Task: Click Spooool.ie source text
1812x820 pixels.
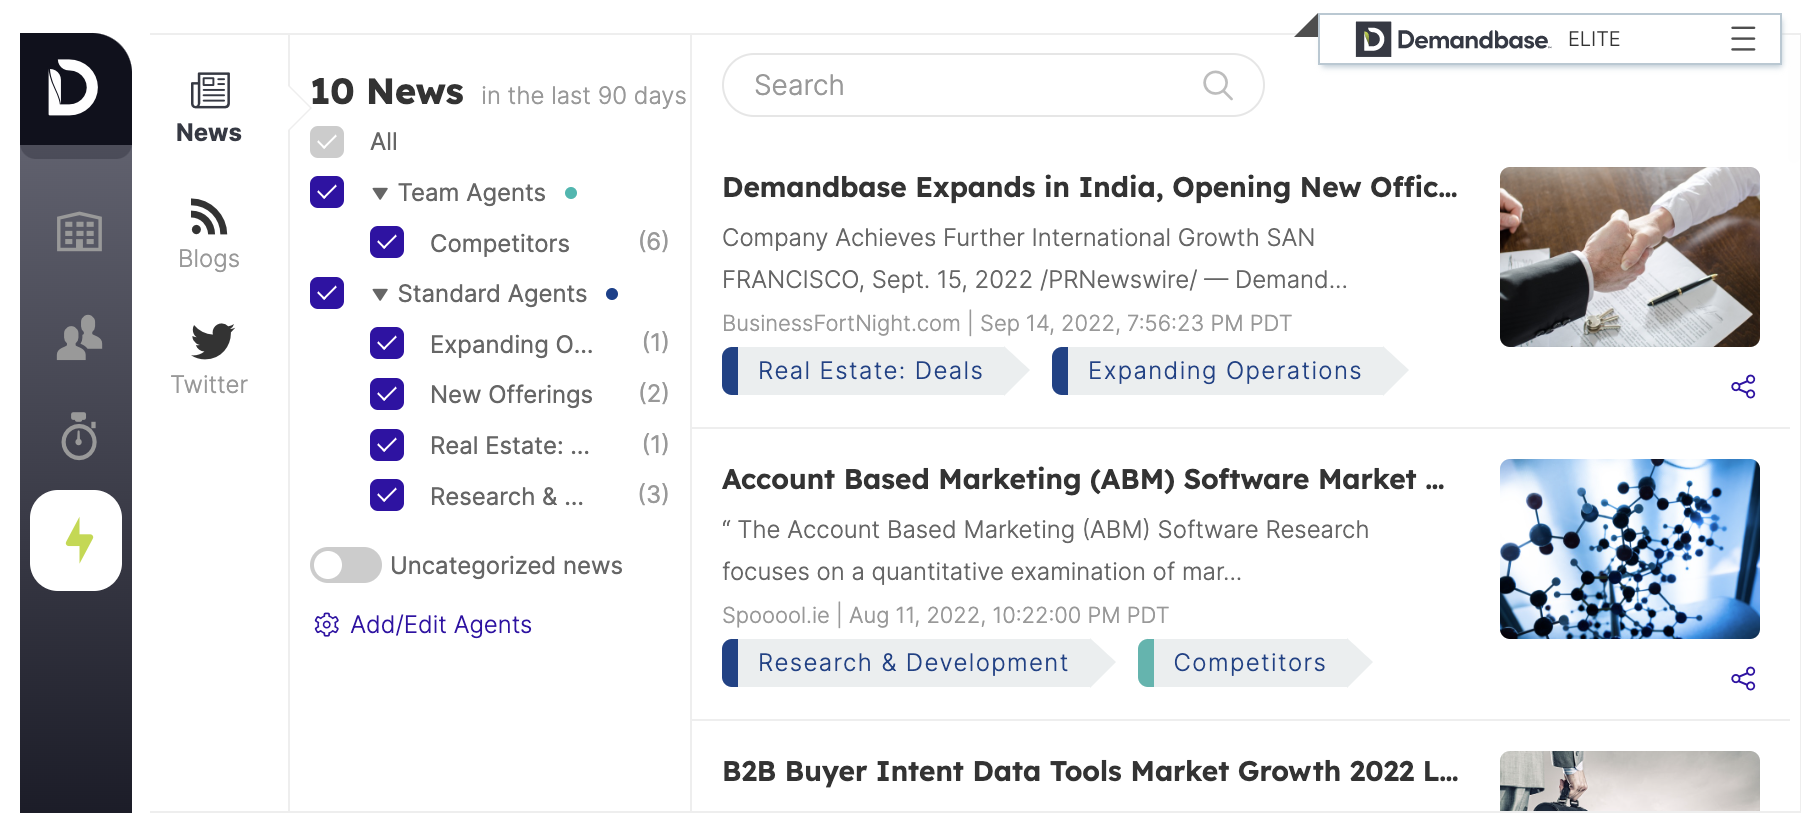Action: point(776,615)
